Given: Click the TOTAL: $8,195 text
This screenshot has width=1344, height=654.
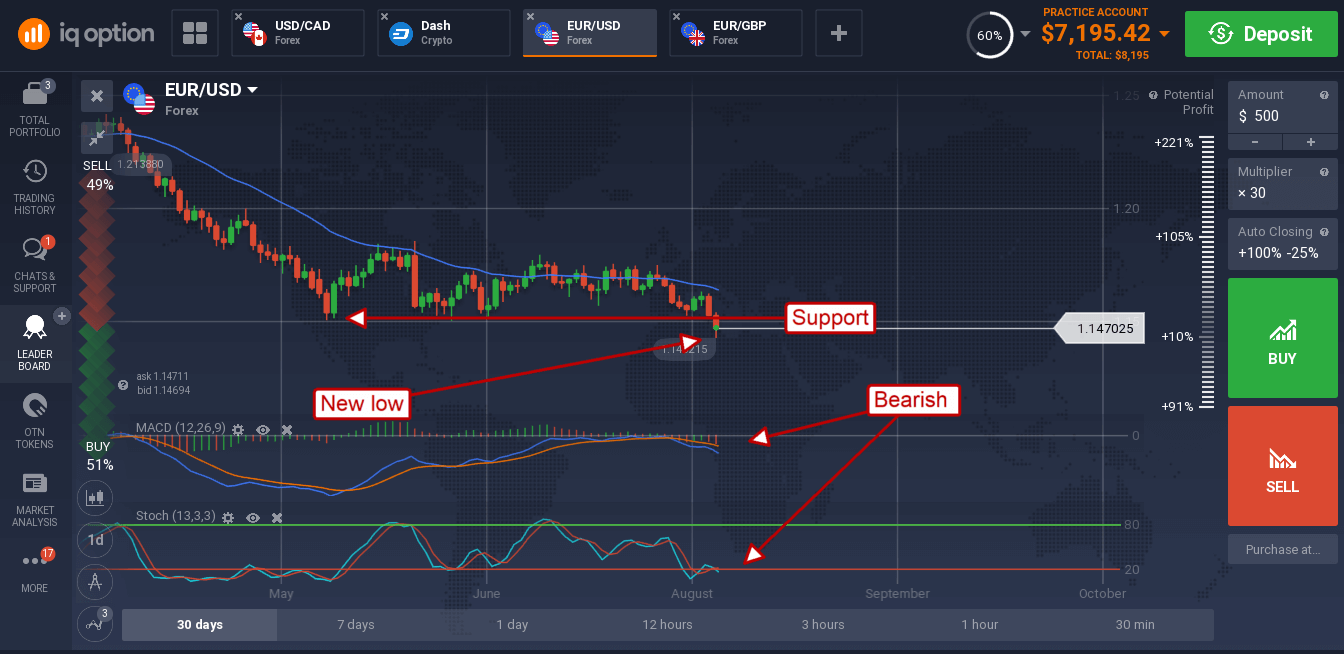Looking at the screenshot, I should [1110, 56].
